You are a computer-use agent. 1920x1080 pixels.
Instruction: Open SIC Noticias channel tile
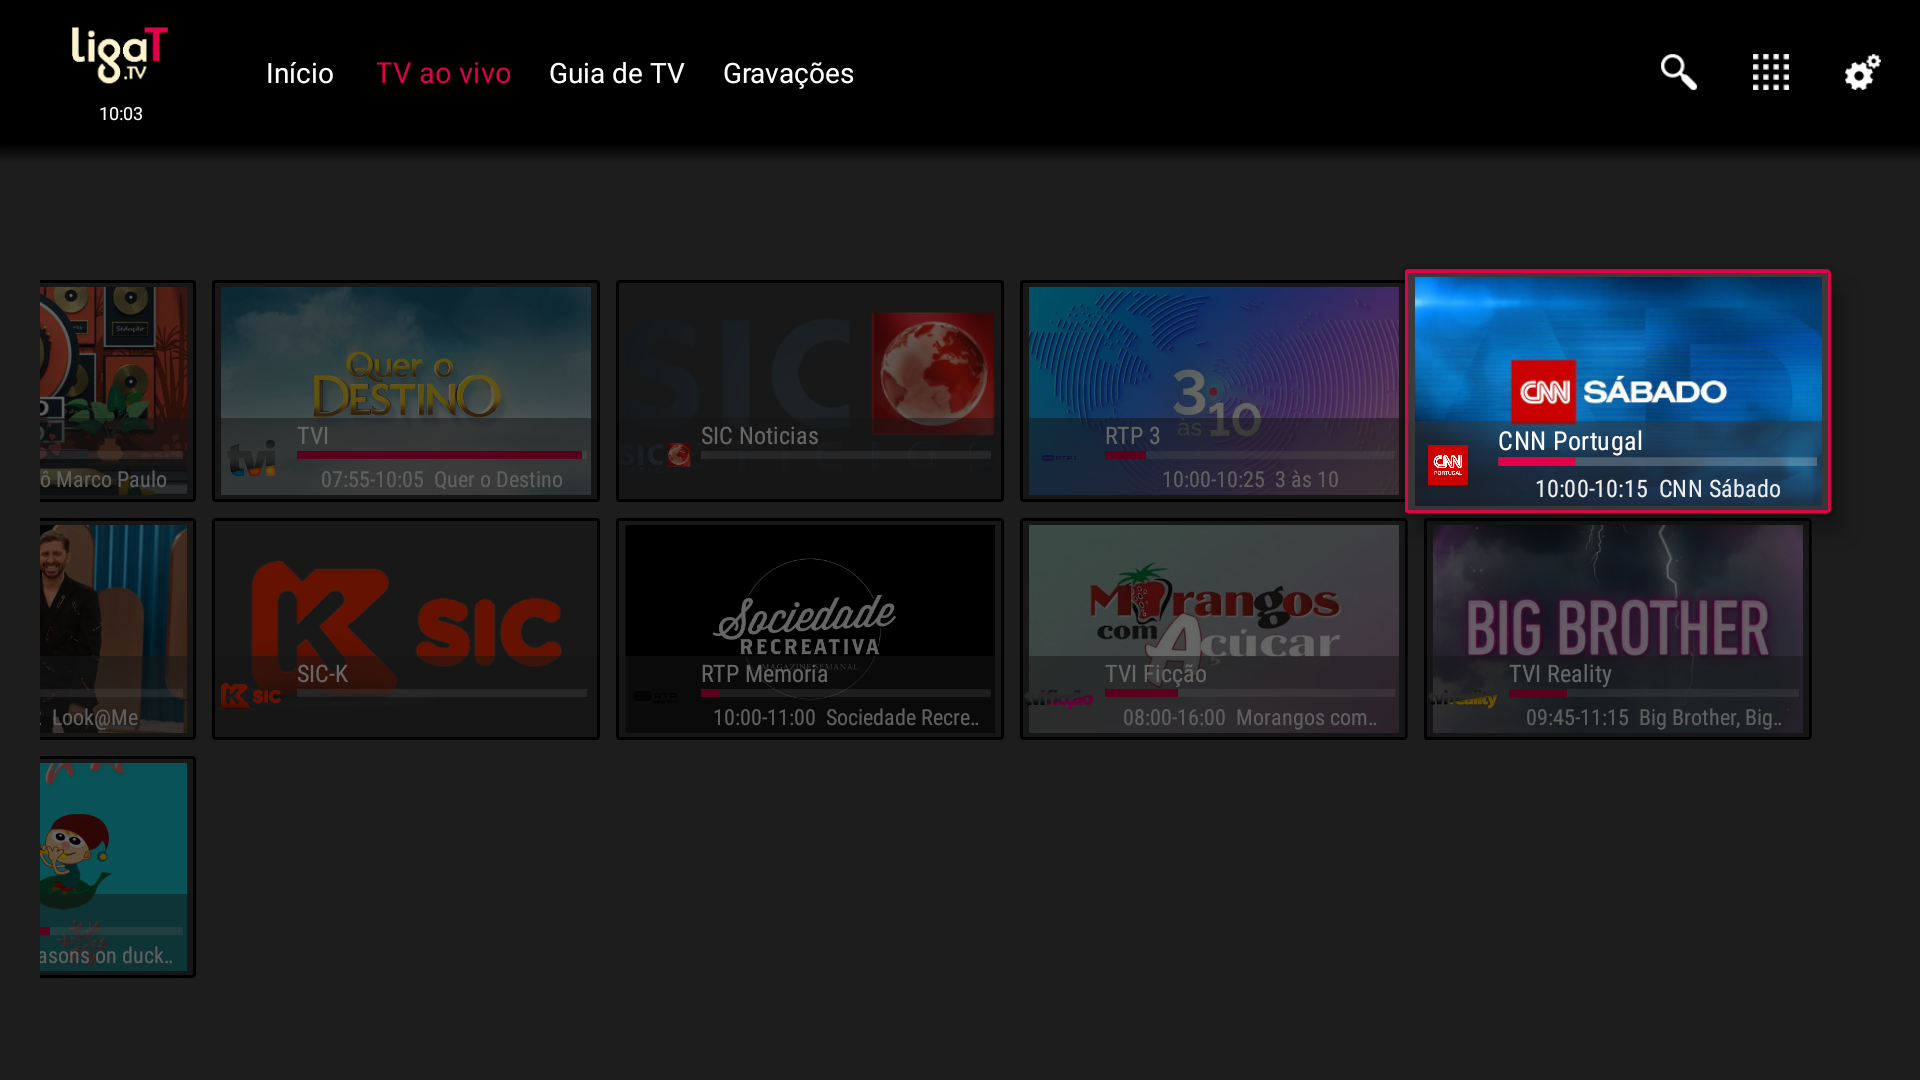(810, 391)
